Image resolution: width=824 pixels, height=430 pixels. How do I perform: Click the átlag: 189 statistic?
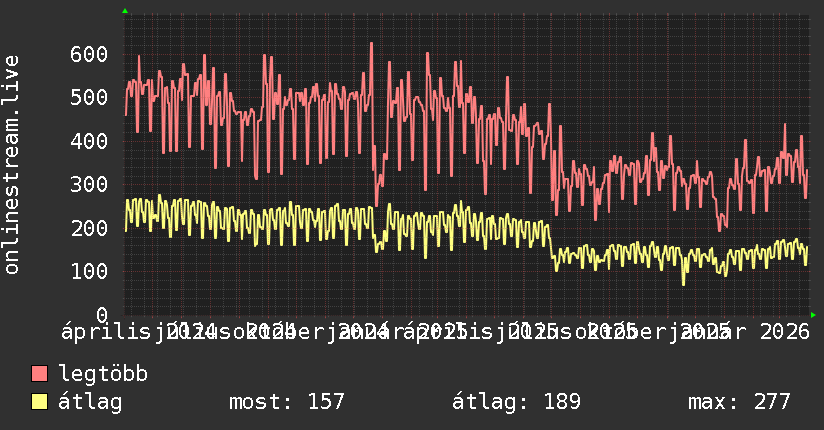[516, 402]
